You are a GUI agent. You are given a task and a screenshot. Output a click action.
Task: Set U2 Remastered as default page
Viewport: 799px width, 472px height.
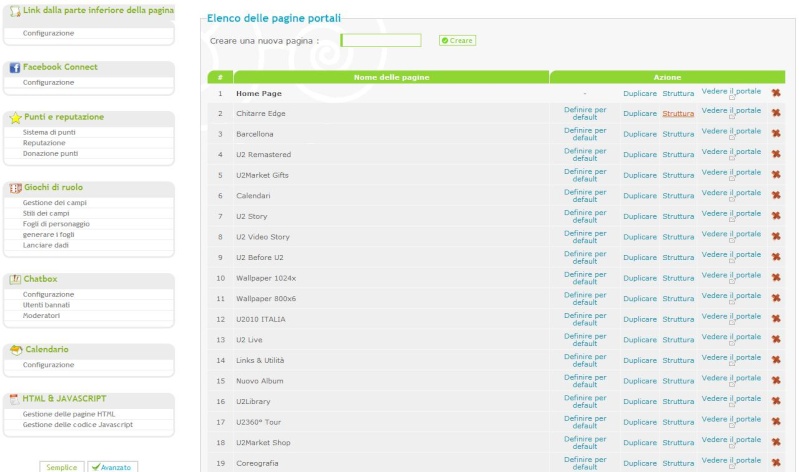(585, 154)
